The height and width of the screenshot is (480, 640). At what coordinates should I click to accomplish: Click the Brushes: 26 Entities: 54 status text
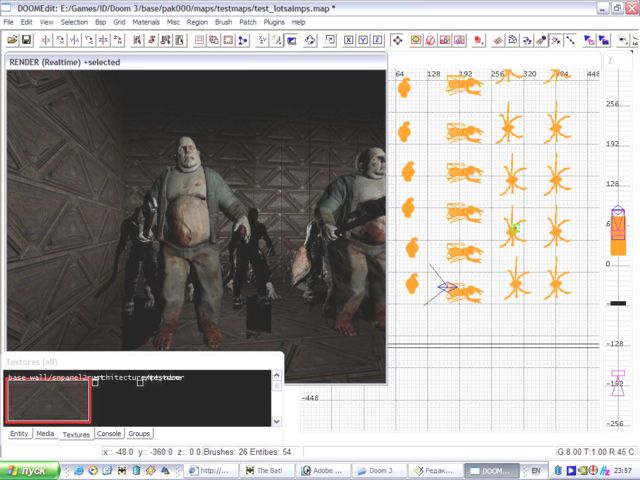click(247, 452)
